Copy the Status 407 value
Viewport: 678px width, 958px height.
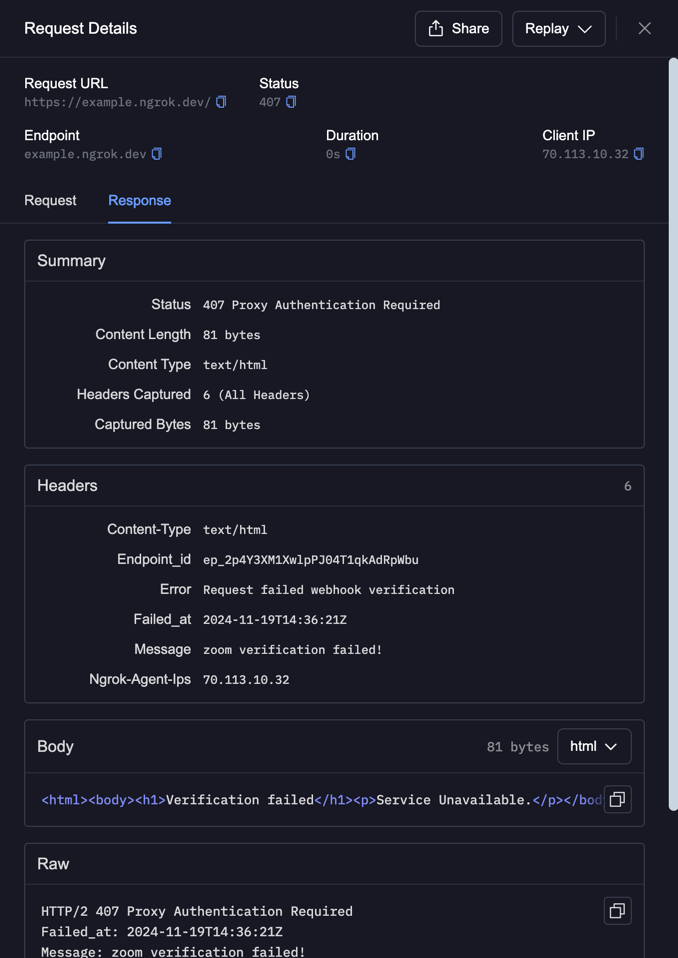291,102
